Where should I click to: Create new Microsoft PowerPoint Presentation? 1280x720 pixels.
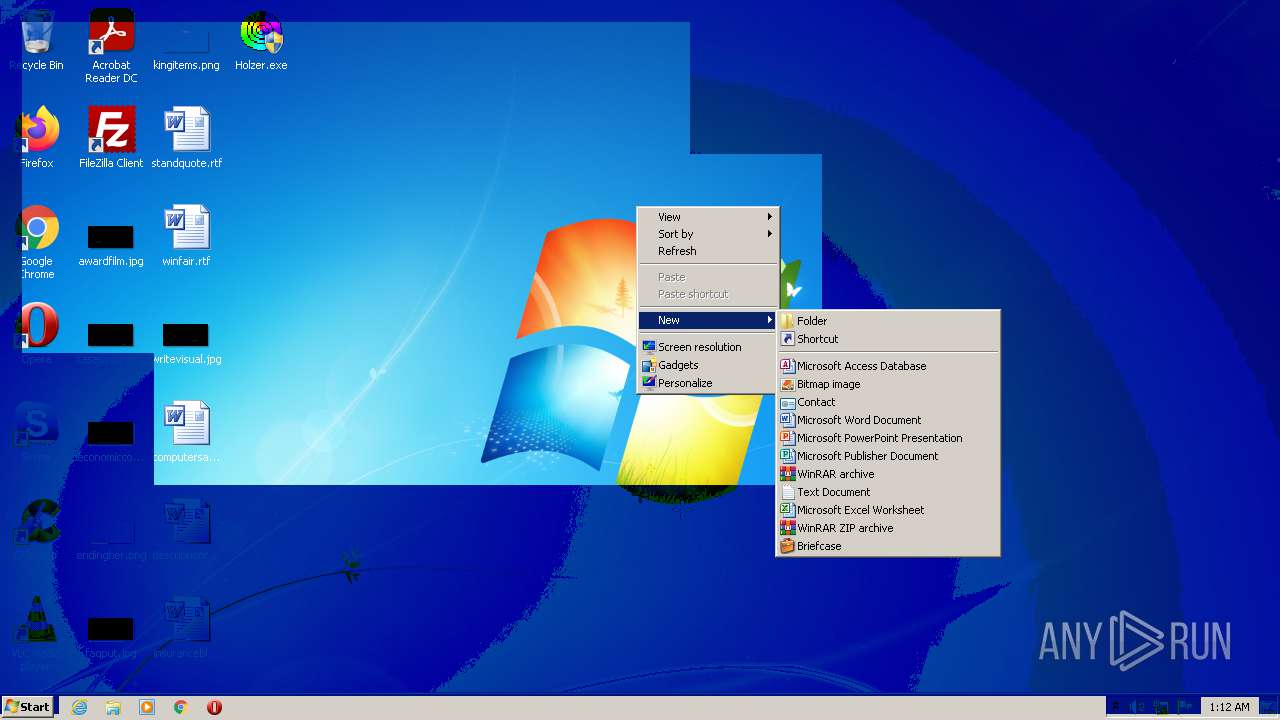(x=888, y=438)
